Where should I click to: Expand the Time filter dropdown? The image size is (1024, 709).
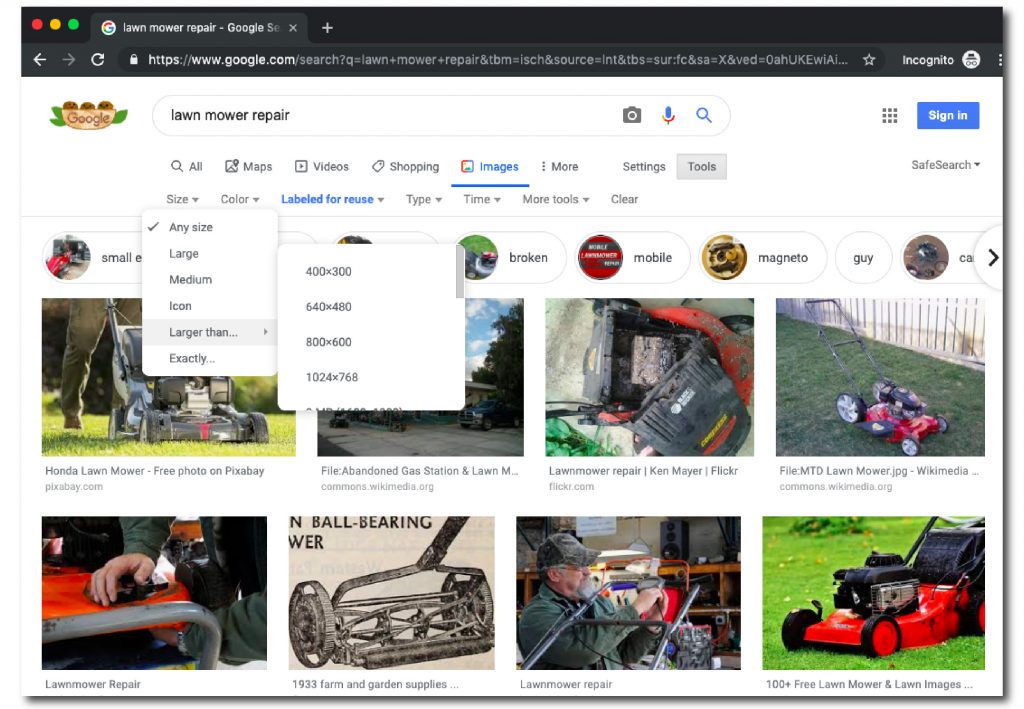482,199
